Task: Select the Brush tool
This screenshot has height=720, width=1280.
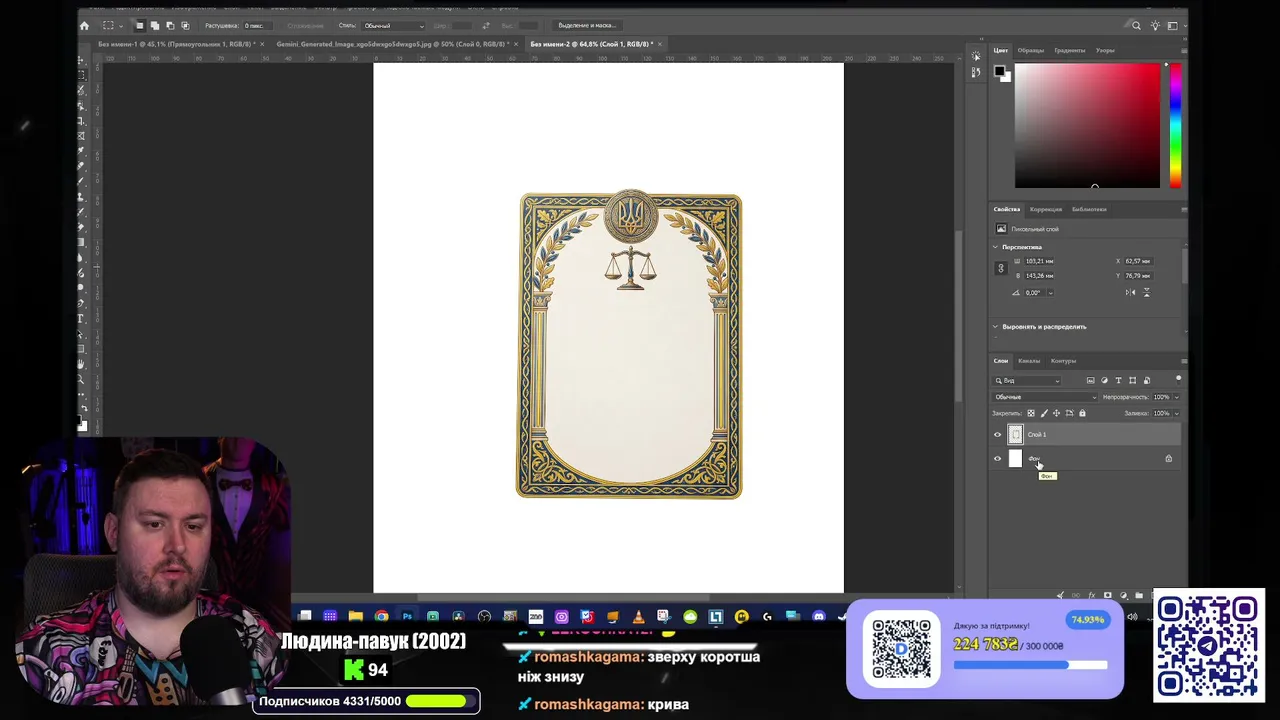Action: tap(81, 181)
